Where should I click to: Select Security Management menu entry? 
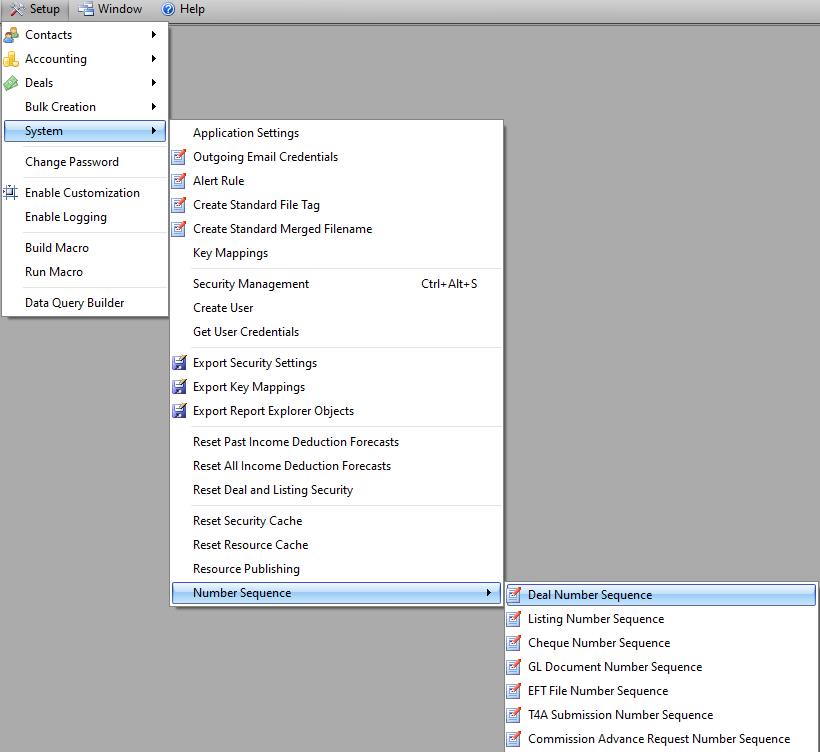[x=251, y=284]
